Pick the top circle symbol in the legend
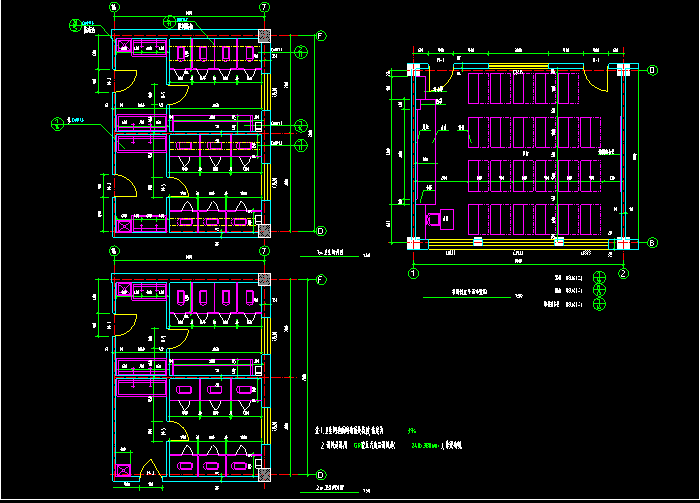Image resolution: width=700 pixels, height=503 pixels. (x=600, y=277)
